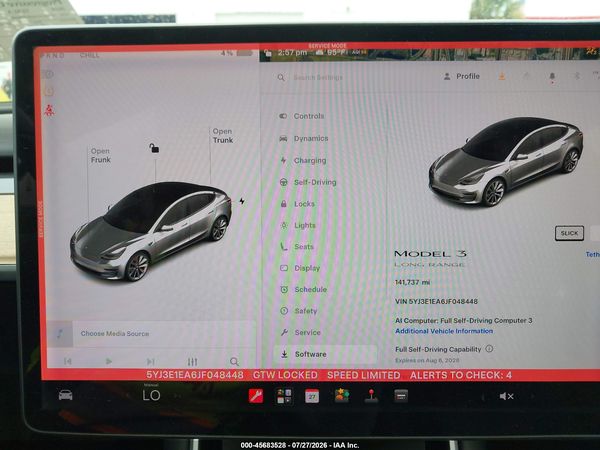Image resolution: width=600 pixels, height=450 pixels.
Task: Tap the orange software download icon
Action: point(502,77)
